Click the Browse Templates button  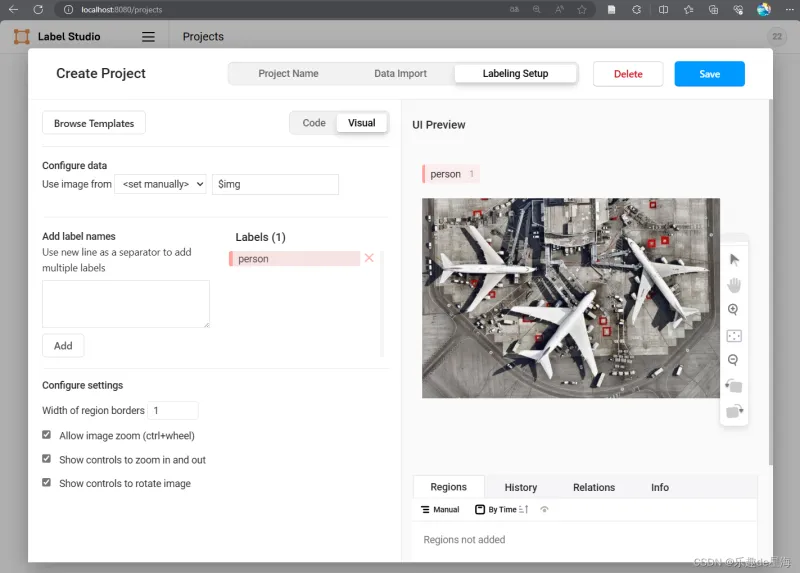pos(94,123)
